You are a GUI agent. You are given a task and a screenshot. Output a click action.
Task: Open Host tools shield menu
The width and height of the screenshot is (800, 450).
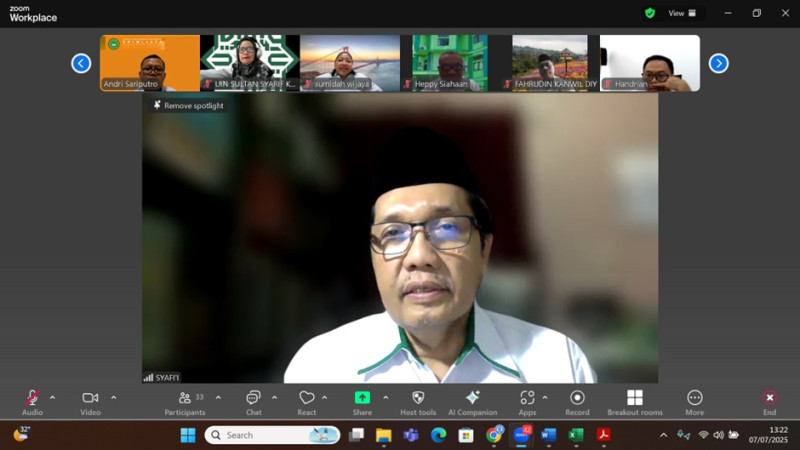coord(418,403)
